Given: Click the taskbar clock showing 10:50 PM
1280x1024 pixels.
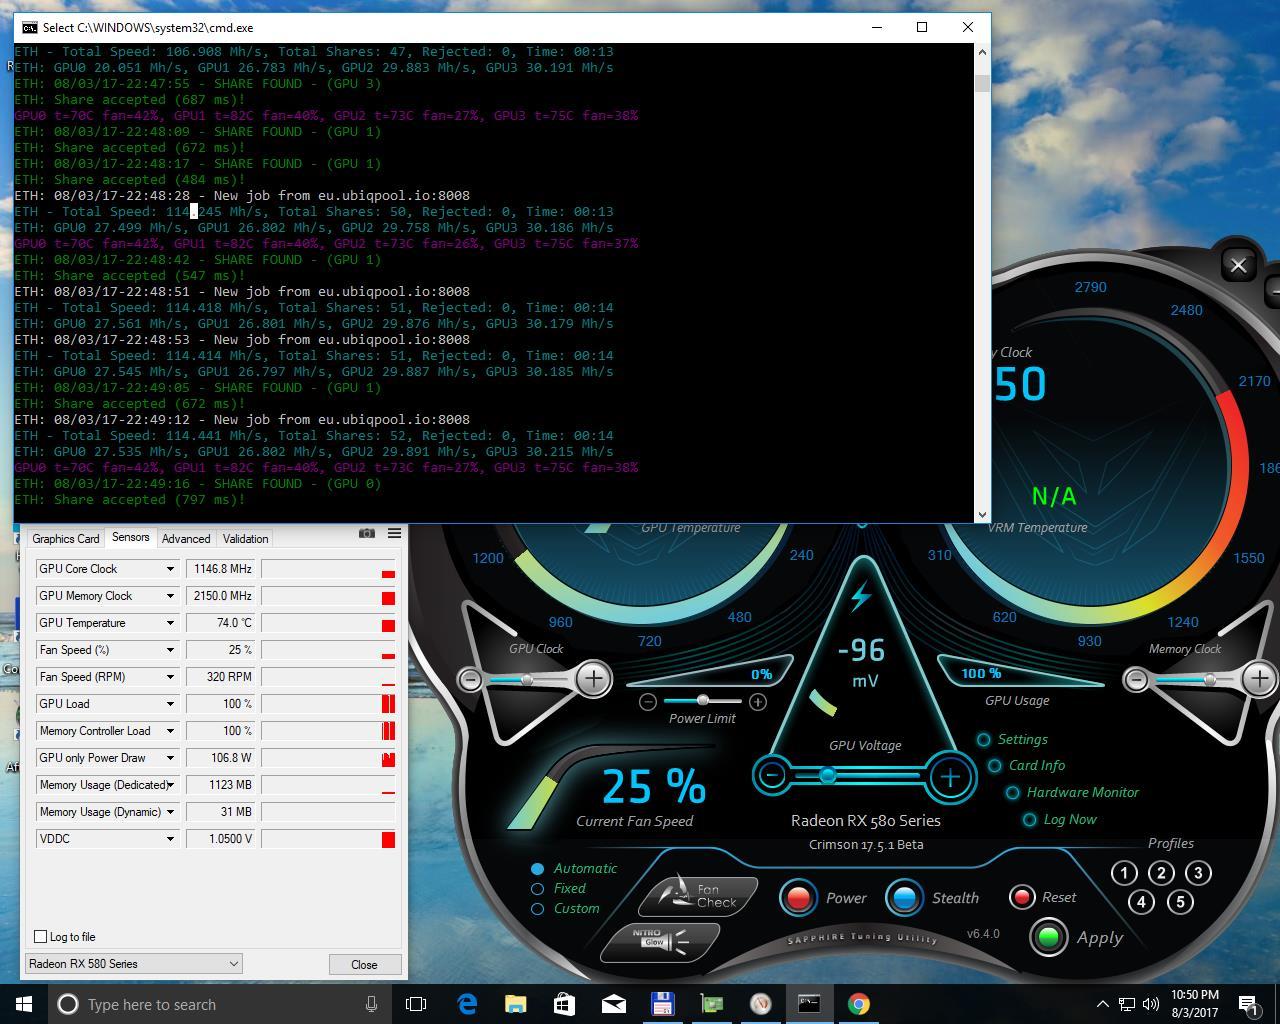Looking at the screenshot, I should (1194, 1004).
